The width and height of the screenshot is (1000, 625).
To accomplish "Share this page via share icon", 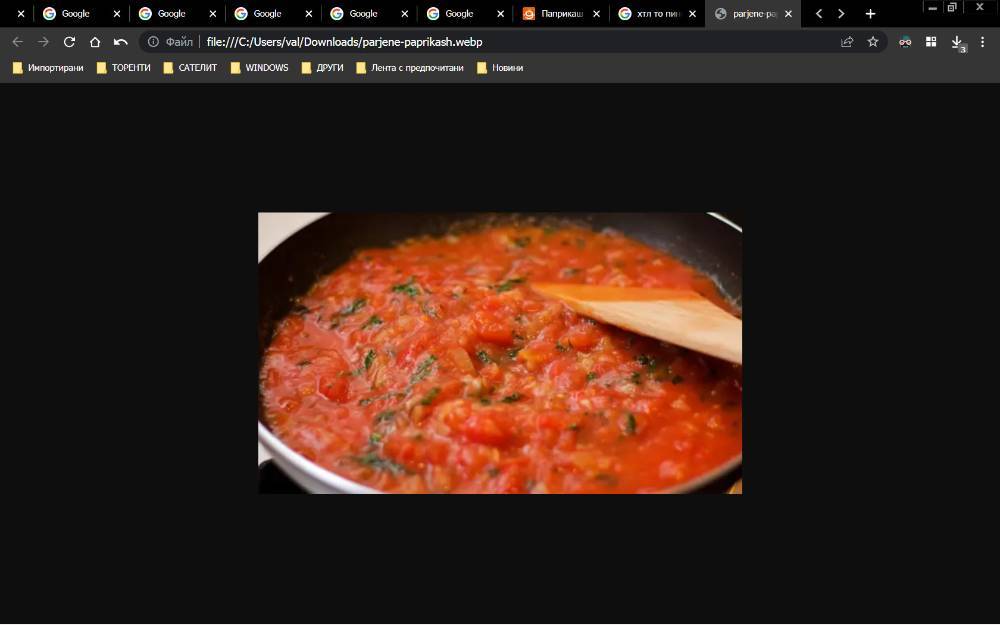I will pos(847,42).
